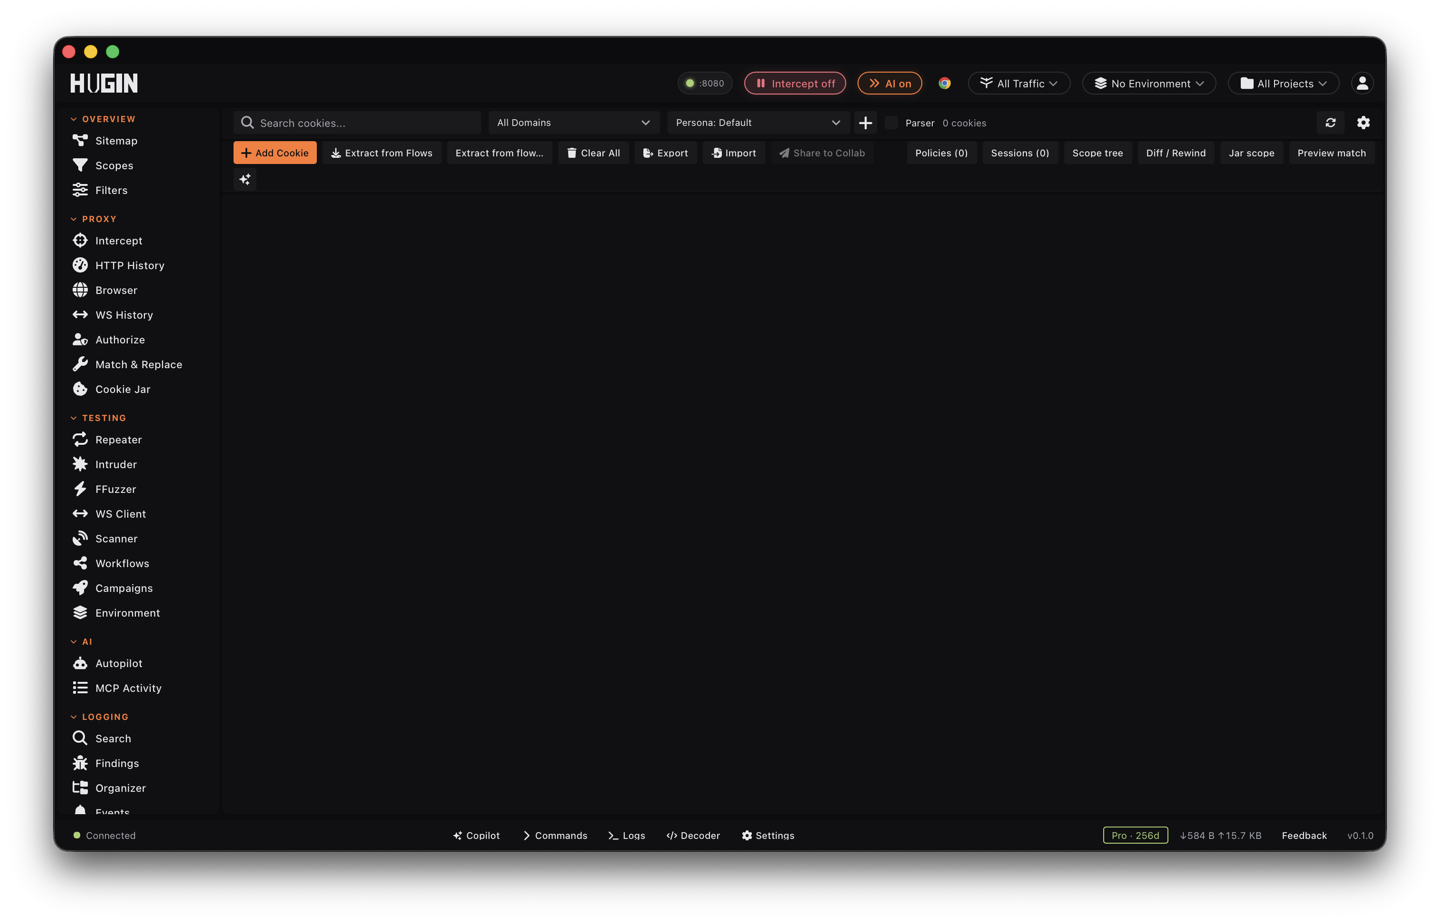This screenshot has width=1440, height=922.
Task: Open Intercept in the Proxy section
Action: coord(118,241)
